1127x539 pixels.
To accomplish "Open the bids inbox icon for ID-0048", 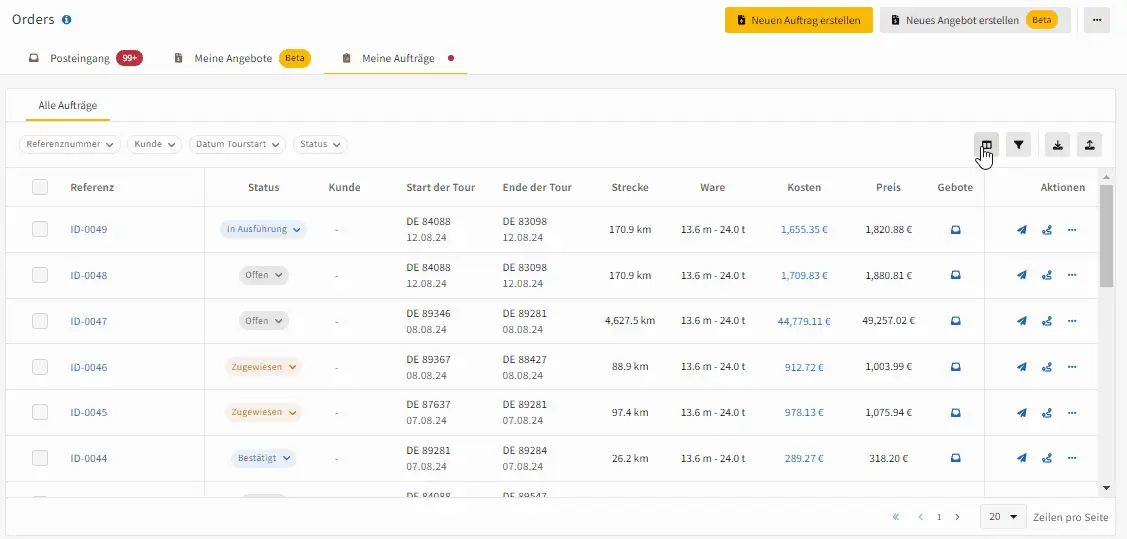I will tap(955, 275).
